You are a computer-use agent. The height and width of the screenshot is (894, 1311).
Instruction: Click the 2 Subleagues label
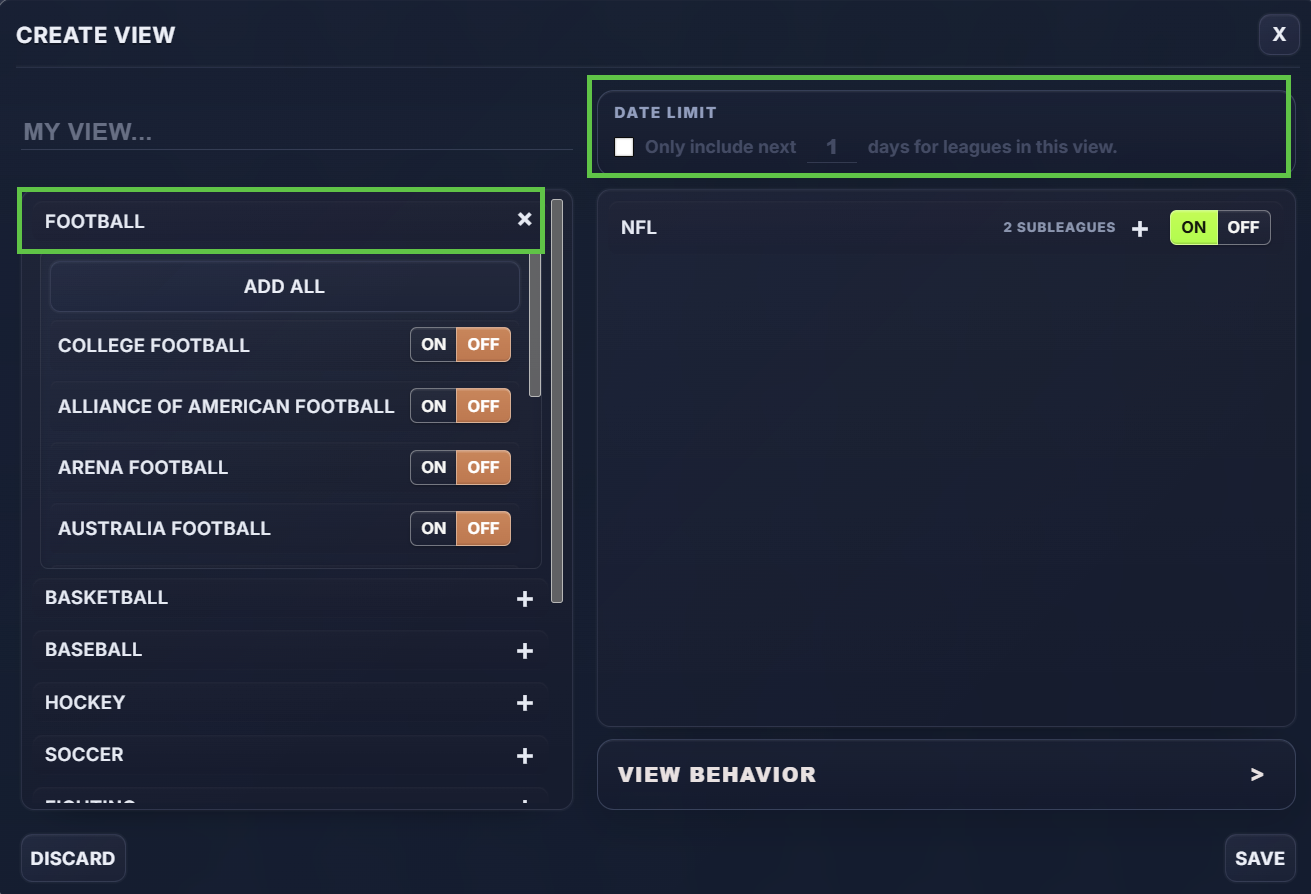point(1059,228)
